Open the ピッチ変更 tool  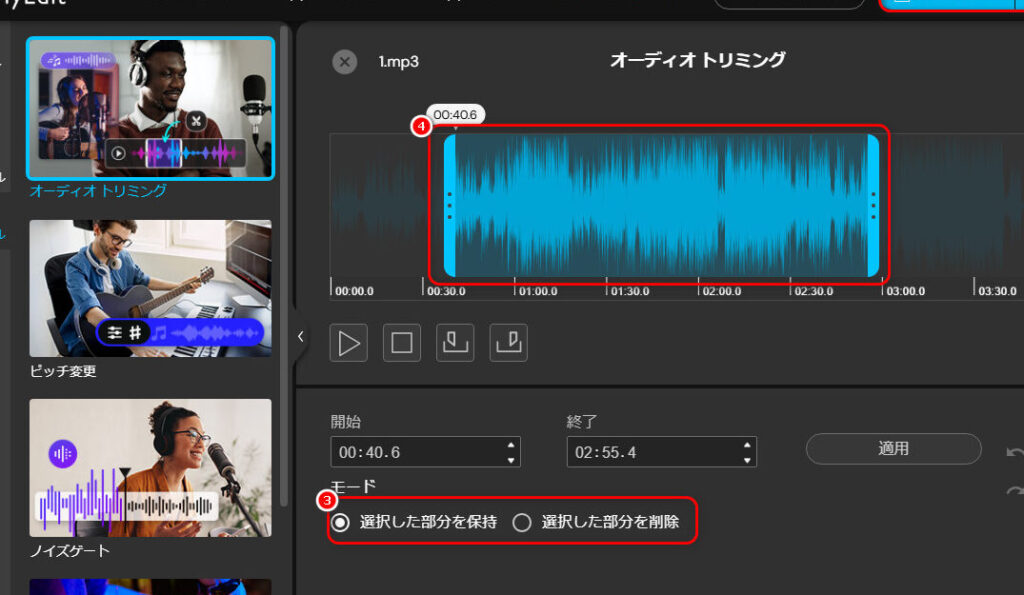[151, 289]
